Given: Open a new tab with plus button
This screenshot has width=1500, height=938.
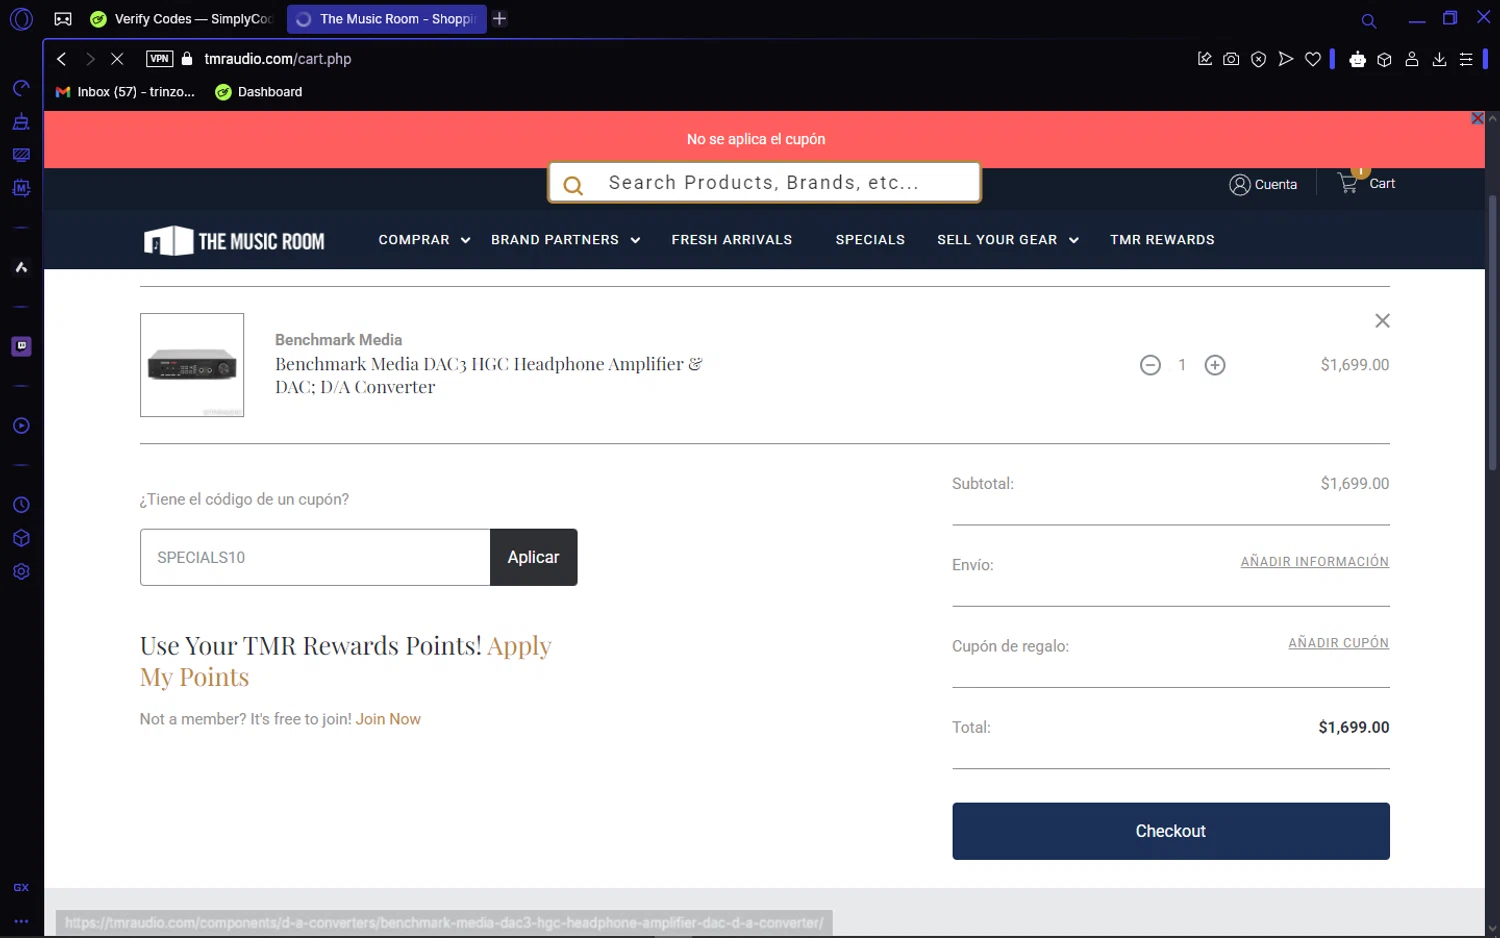Looking at the screenshot, I should (x=500, y=19).
